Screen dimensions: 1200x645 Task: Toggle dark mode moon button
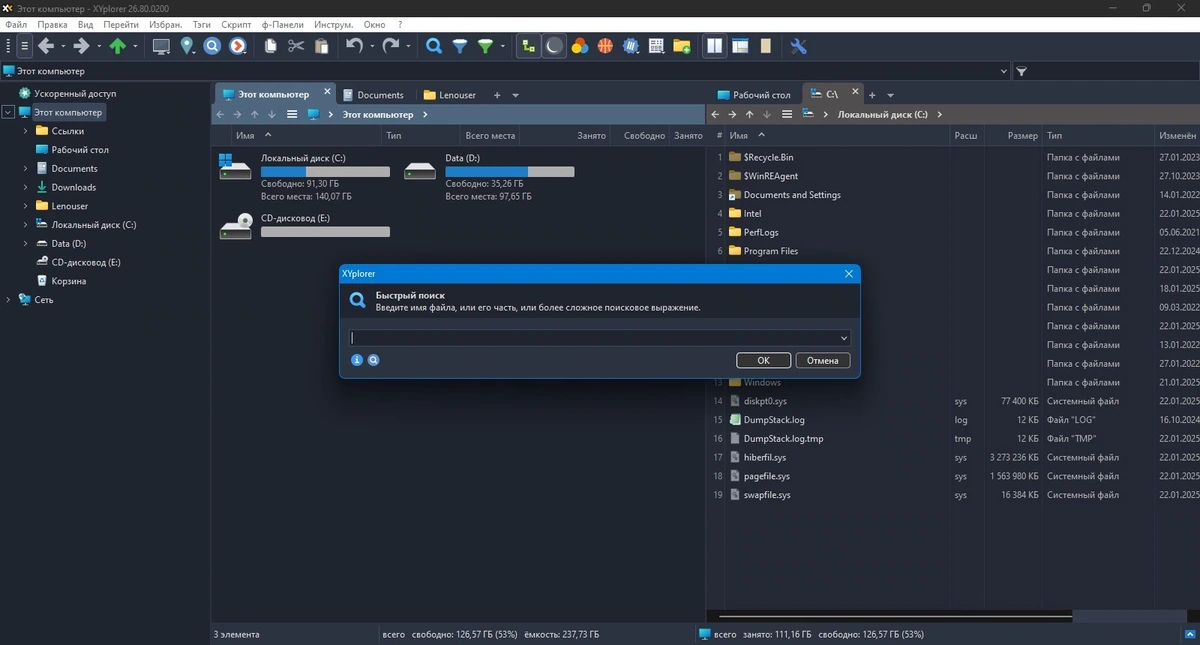(x=554, y=46)
